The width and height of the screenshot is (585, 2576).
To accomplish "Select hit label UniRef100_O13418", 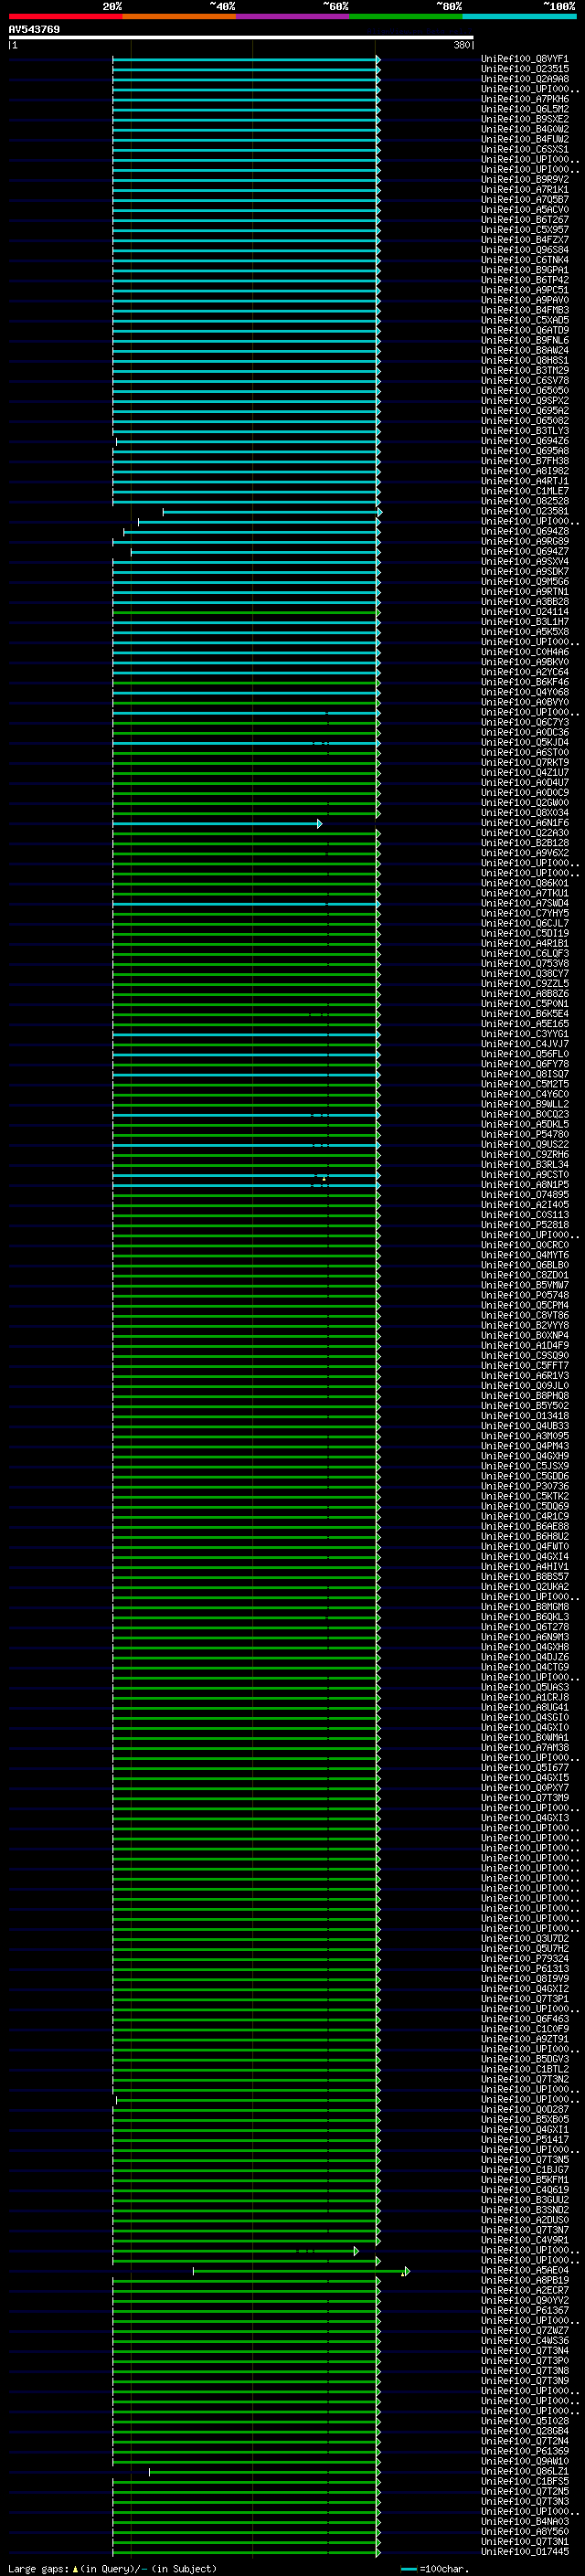I will (525, 1416).
